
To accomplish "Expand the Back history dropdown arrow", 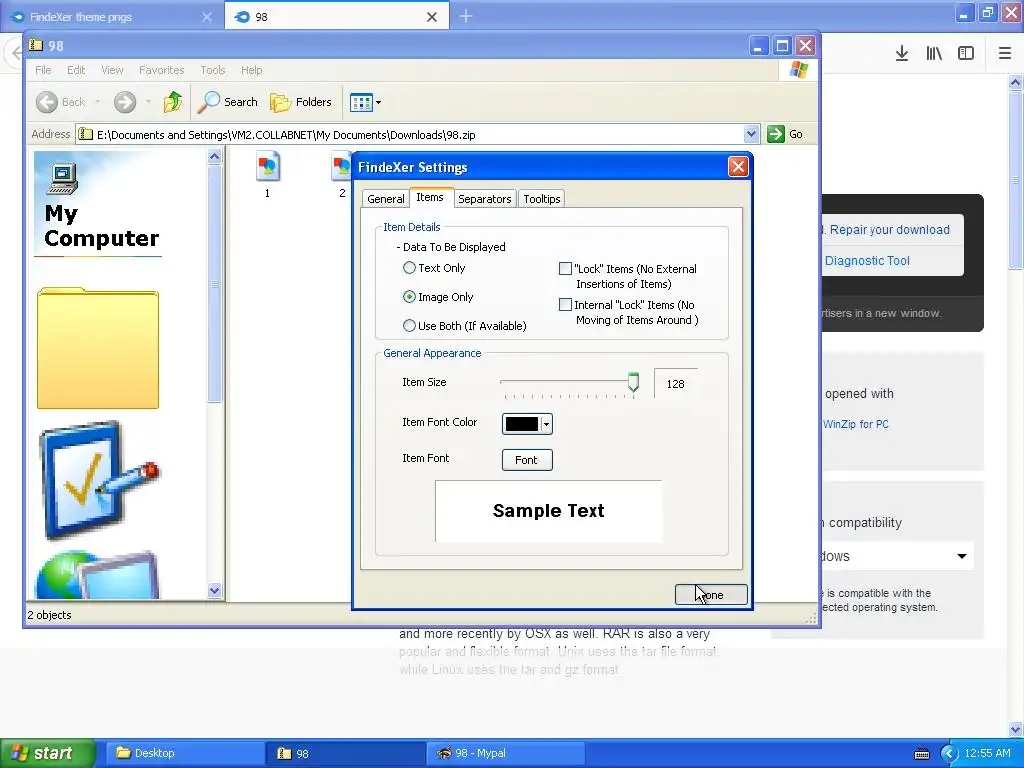I will 98,102.
